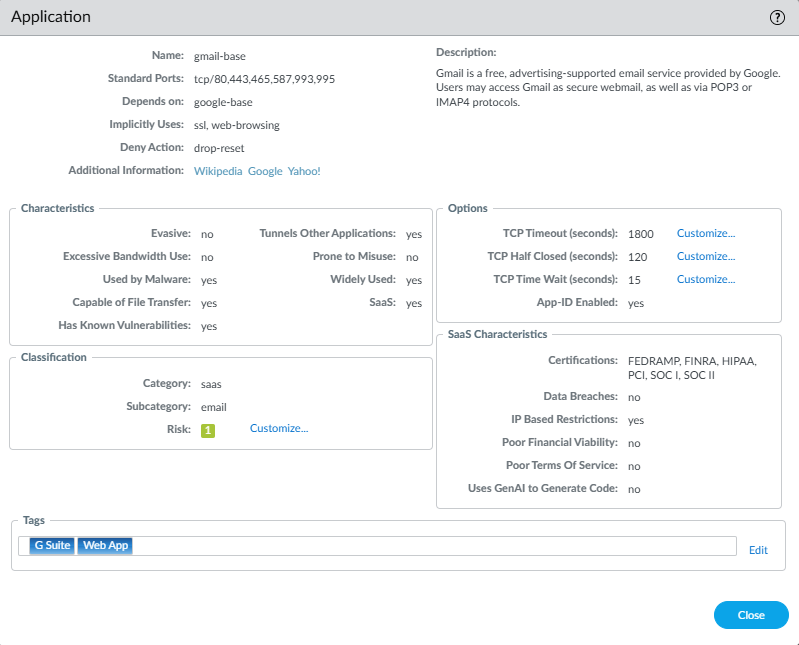
Task: Click the Application dialog title
Action: [51, 17]
